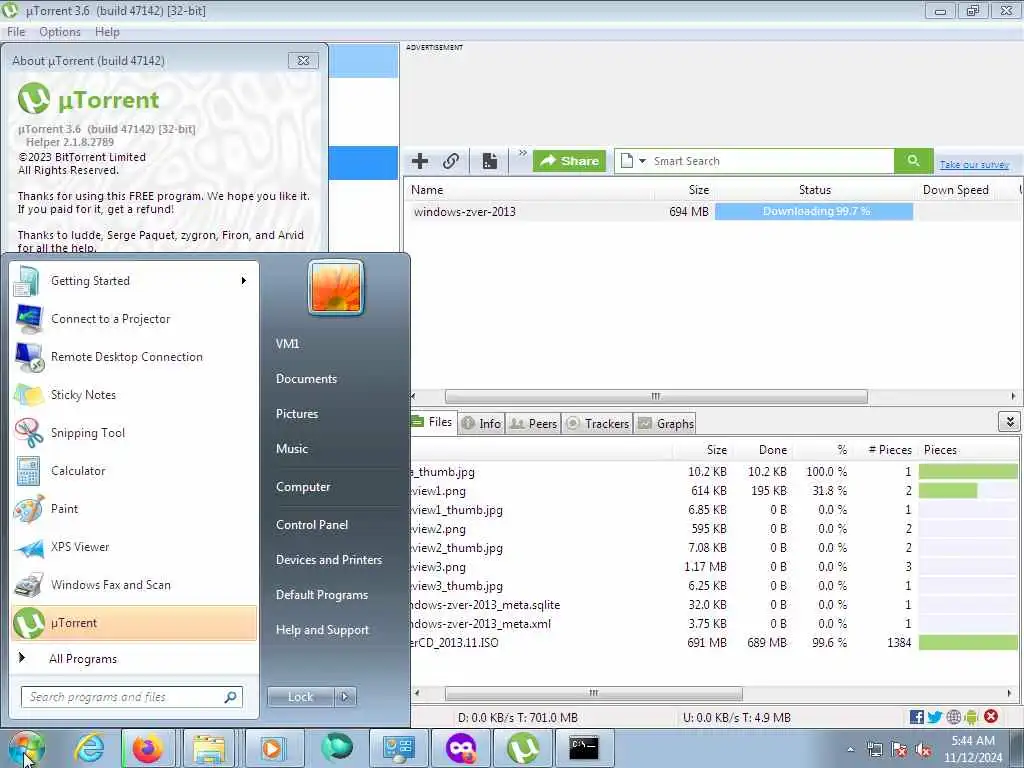
Task: Sort torrents by Size column header
Action: point(698,190)
